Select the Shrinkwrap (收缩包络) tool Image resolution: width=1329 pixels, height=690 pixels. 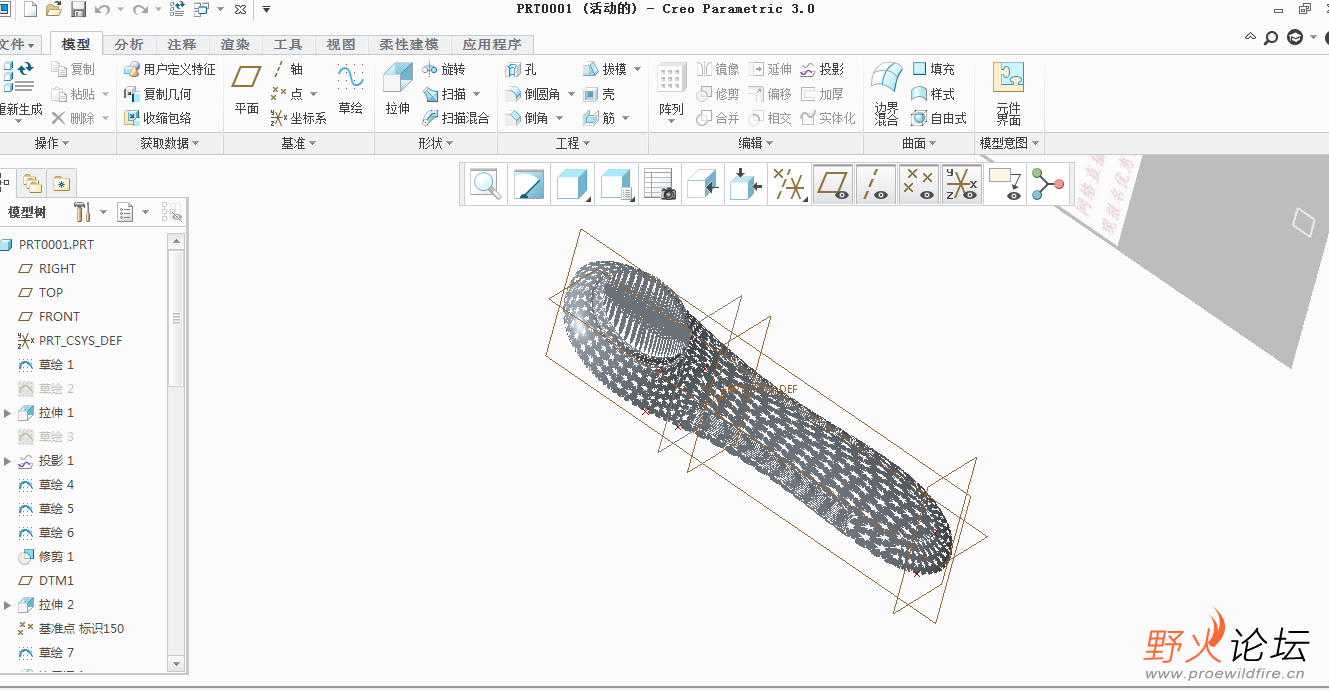(x=157, y=118)
